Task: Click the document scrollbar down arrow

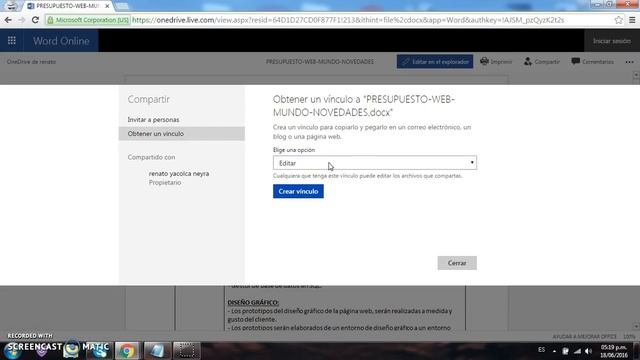Action: click(636, 326)
